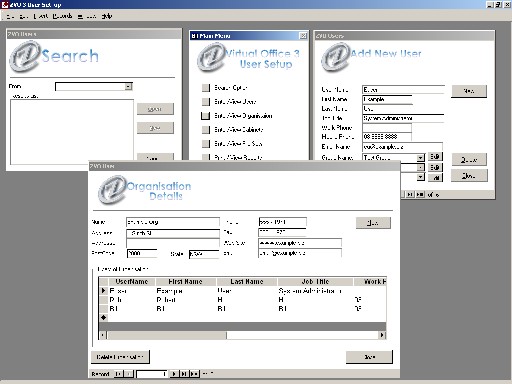Click the empty Work Phone field
Image resolution: width=512 pixels, height=384 pixels.
387,128
